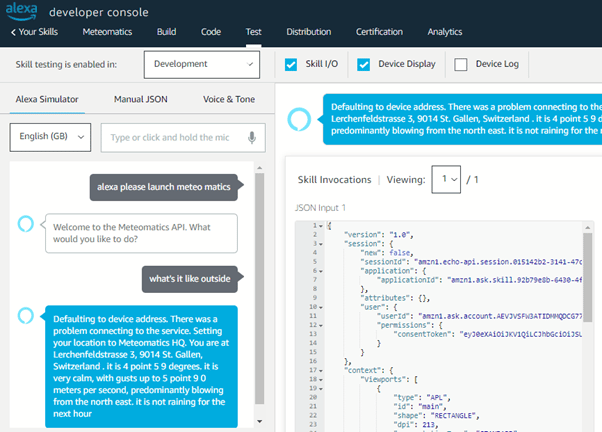
Task: Click the JSON Input 1 label
Action: 320,208
